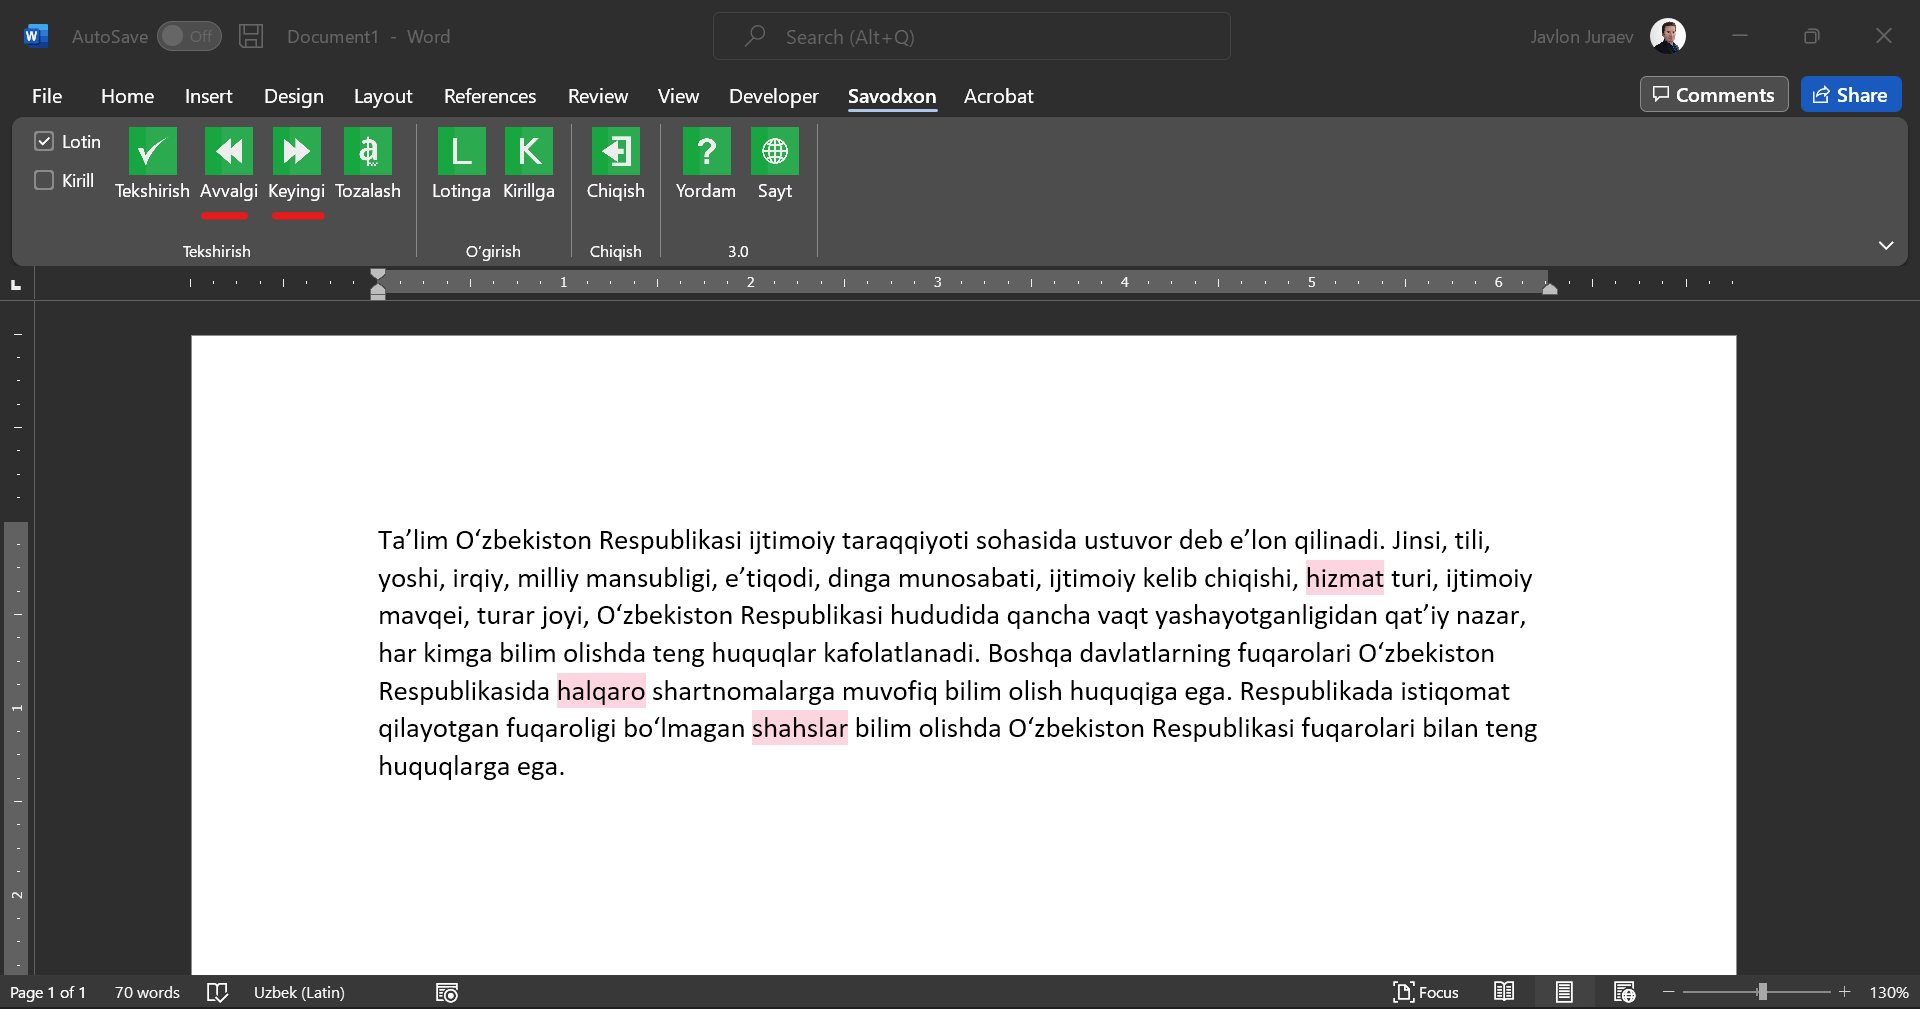This screenshot has height=1009, width=1920.
Task: Switch to the References tab
Action: pyautogui.click(x=489, y=96)
